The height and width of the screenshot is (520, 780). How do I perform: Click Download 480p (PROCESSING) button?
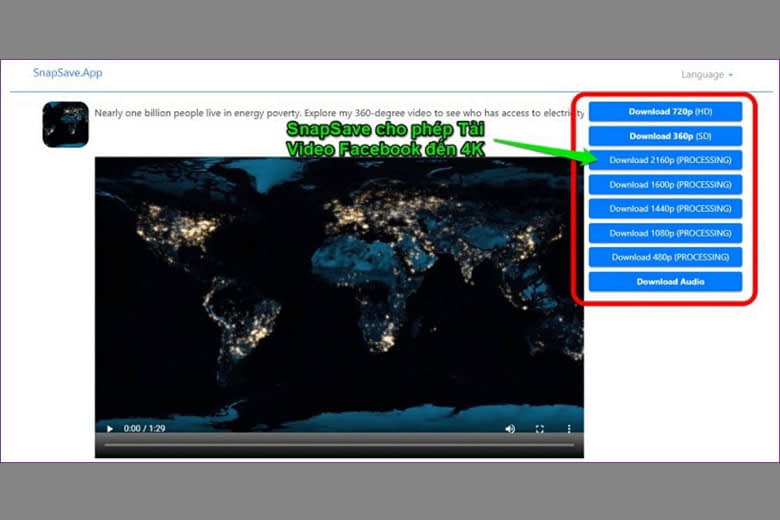tap(665, 257)
